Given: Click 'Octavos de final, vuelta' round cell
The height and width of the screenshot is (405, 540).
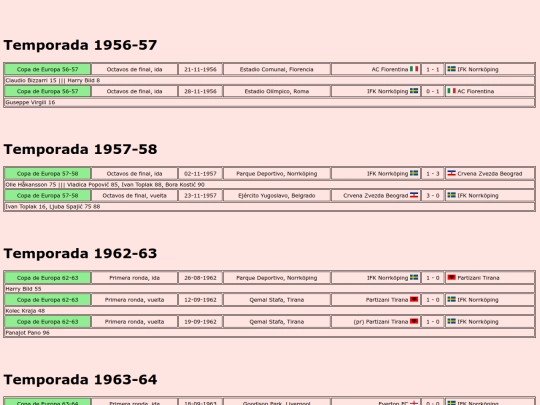Looking at the screenshot, I should [x=134, y=196].
